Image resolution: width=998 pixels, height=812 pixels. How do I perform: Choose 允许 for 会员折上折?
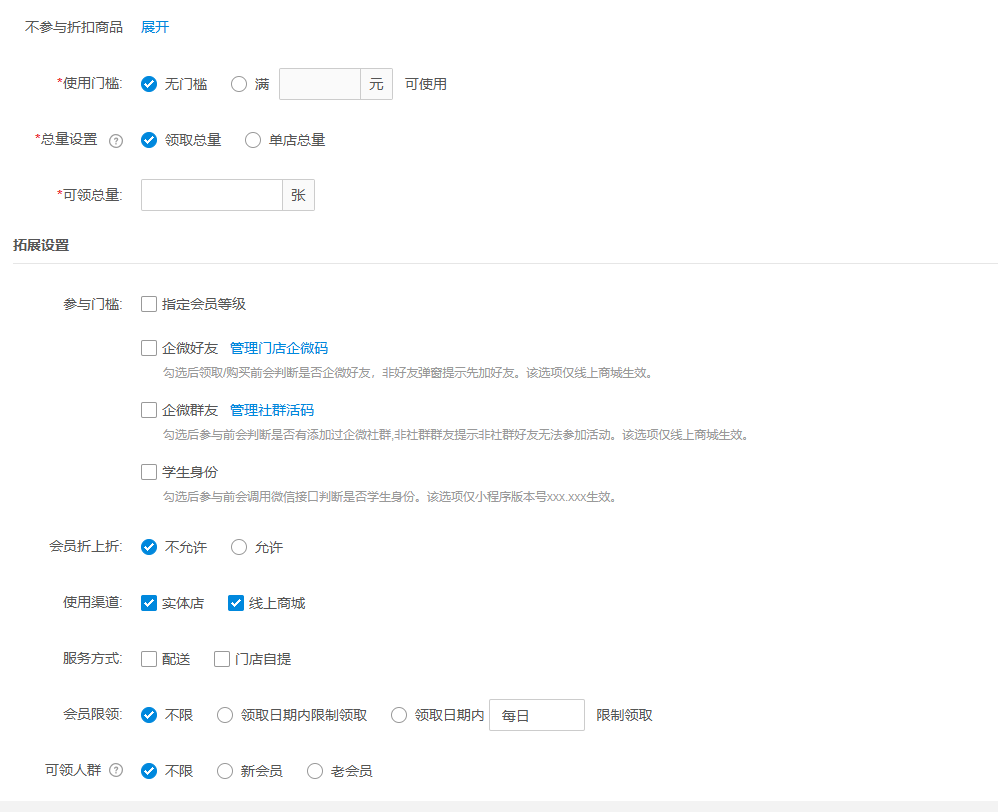(236, 547)
